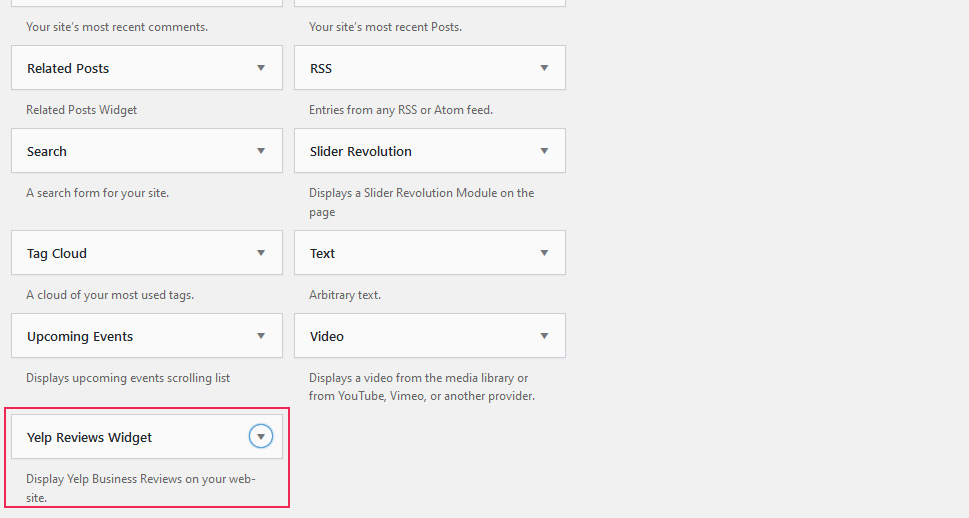
Task: Click 'Displays upcoming events scrolling list' text
Action: click(x=128, y=378)
